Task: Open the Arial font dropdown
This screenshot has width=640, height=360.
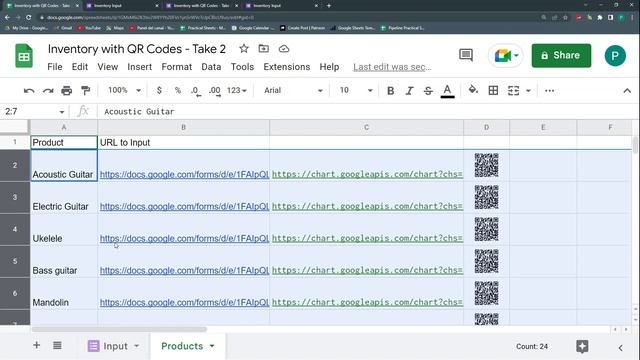Action: (x=293, y=90)
